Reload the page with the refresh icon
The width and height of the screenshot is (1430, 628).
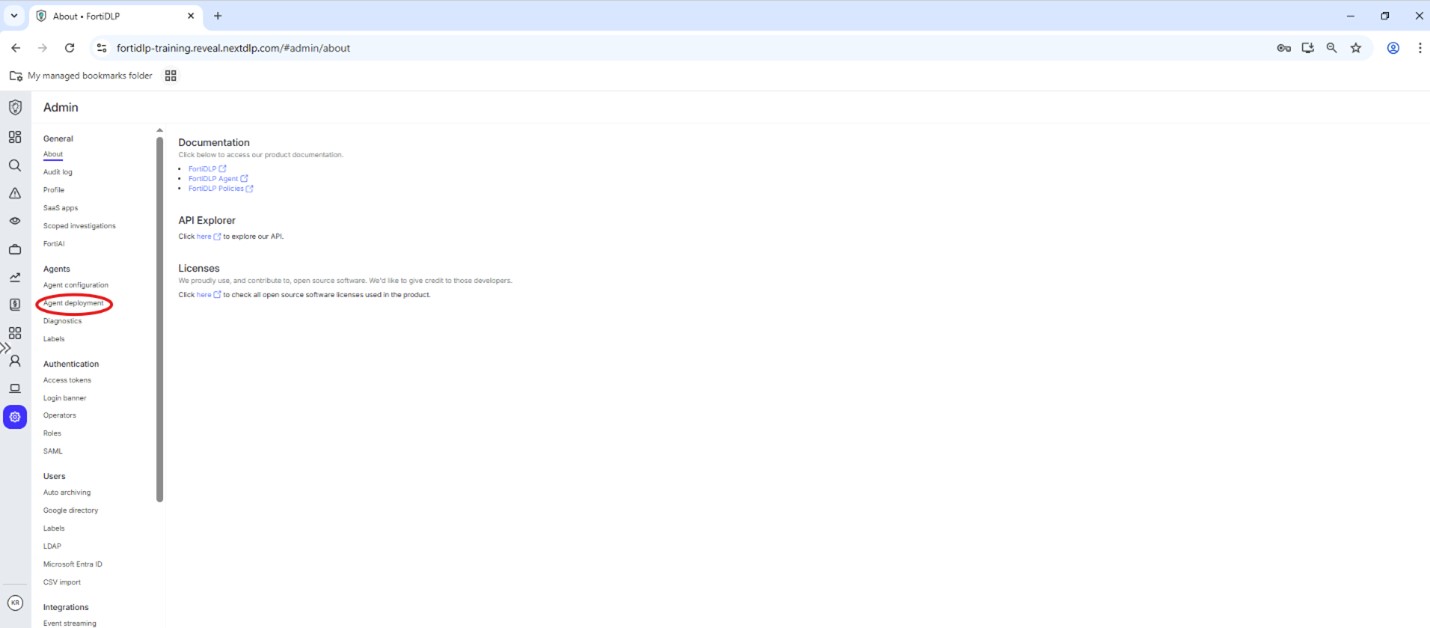[x=69, y=48]
